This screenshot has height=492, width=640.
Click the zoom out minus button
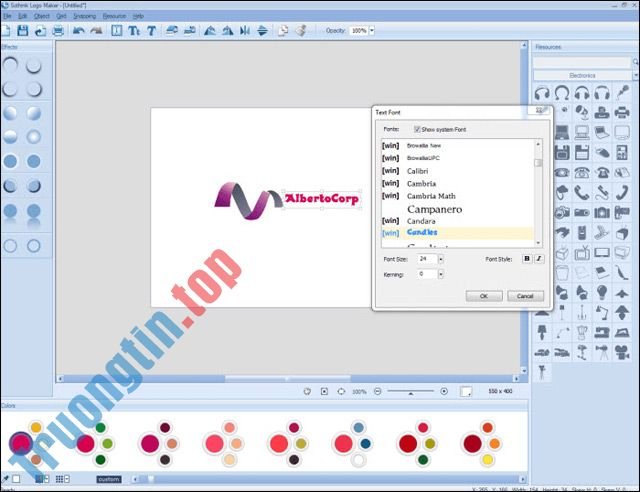[x=378, y=392]
